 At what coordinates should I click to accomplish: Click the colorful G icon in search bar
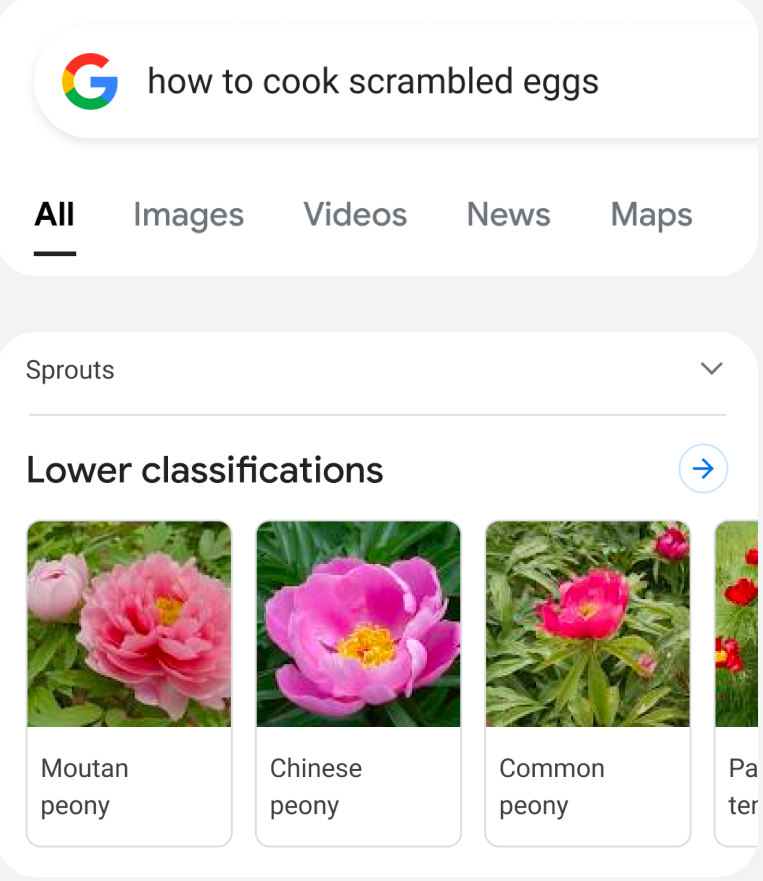[x=91, y=82]
